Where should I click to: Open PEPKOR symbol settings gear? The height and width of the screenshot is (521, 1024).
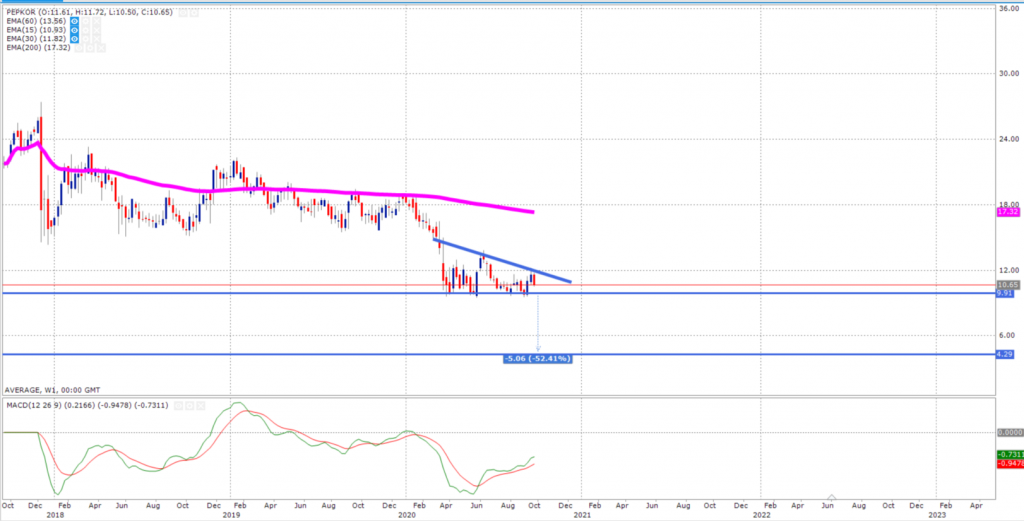coord(194,12)
